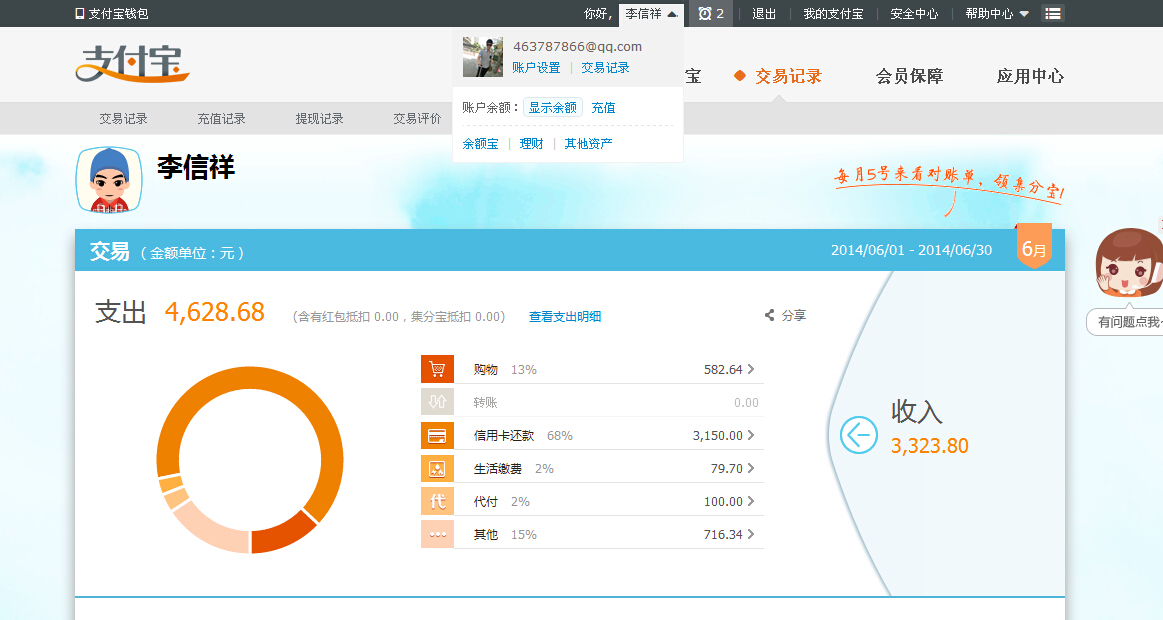Viewport: 1163px width, 620px height.
Task: Click the 分享 share button
Action: click(786, 315)
